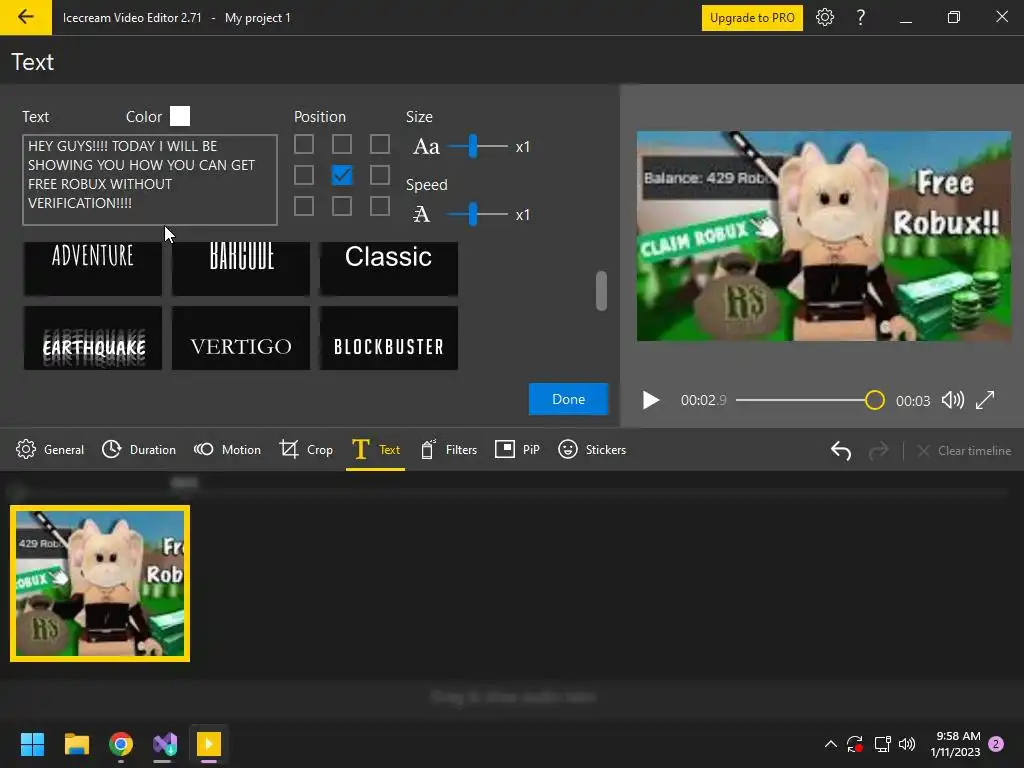Viewport: 1024px width, 768px height.
Task: Click the playback progress slider handle
Action: [x=874, y=400]
